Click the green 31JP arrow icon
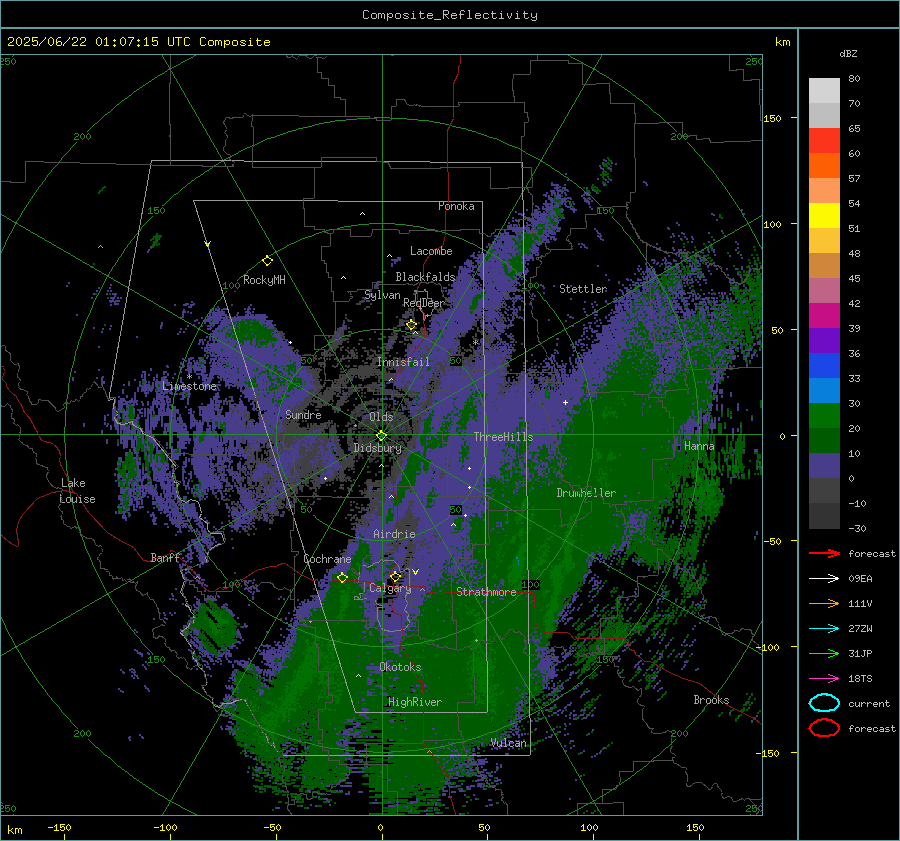The width and height of the screenshot is (900, 841). [x=824, y=653]
